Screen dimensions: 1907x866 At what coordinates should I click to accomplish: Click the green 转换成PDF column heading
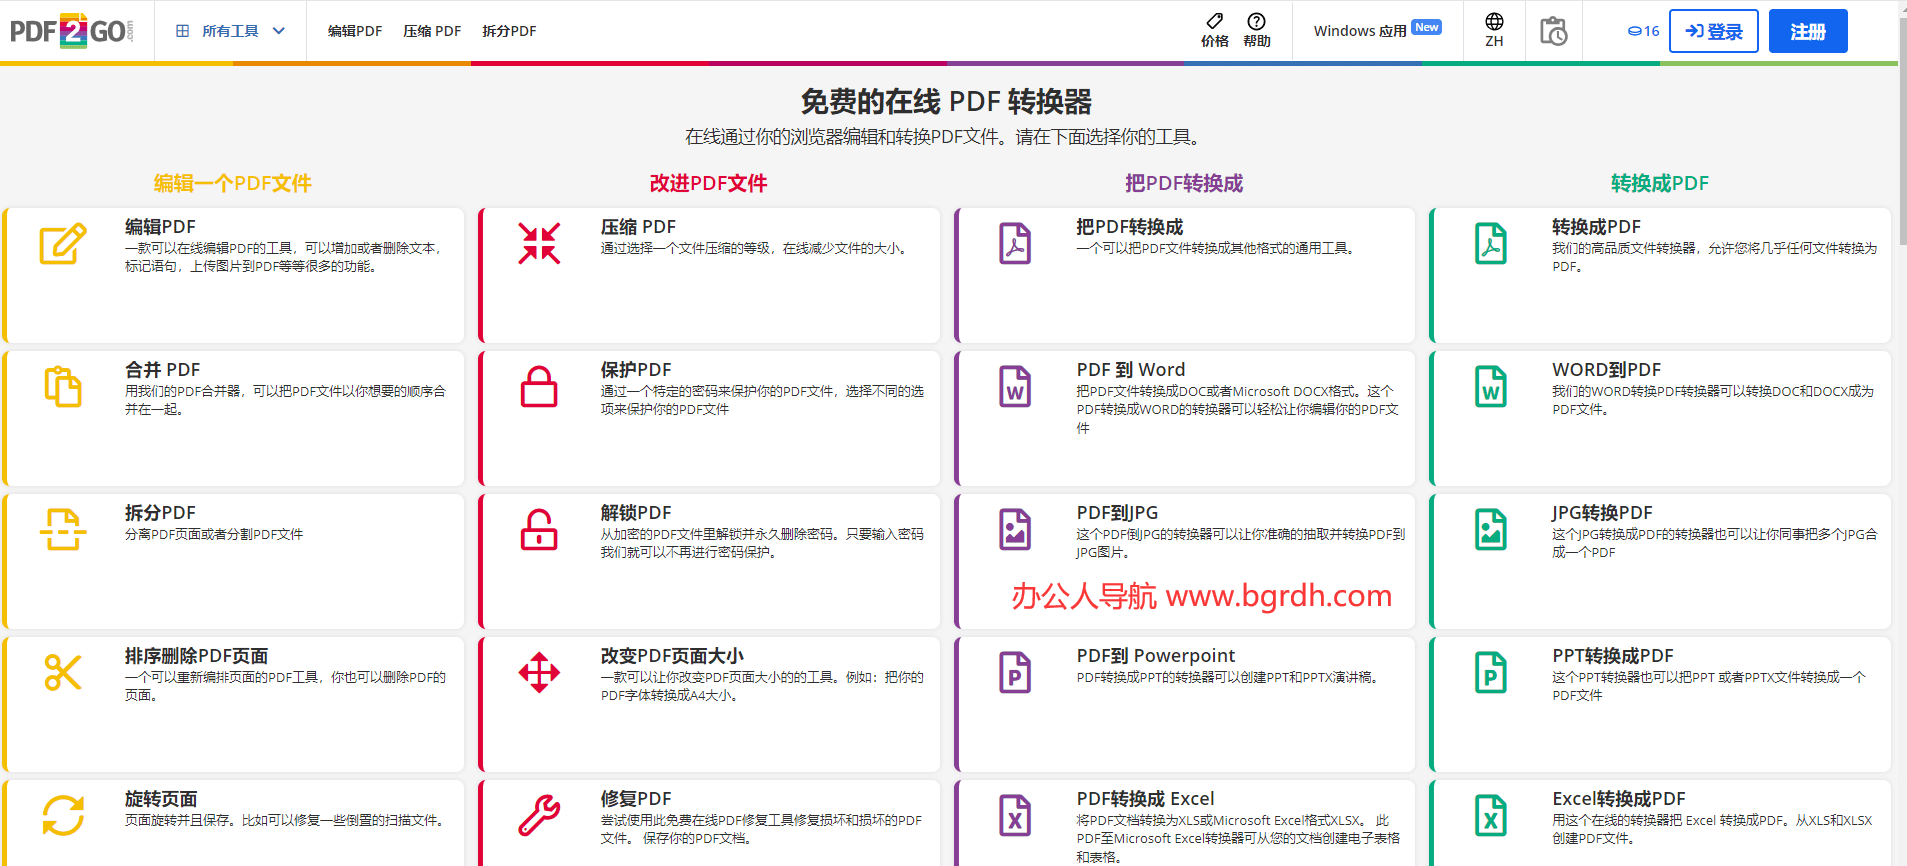(1660, 183)
